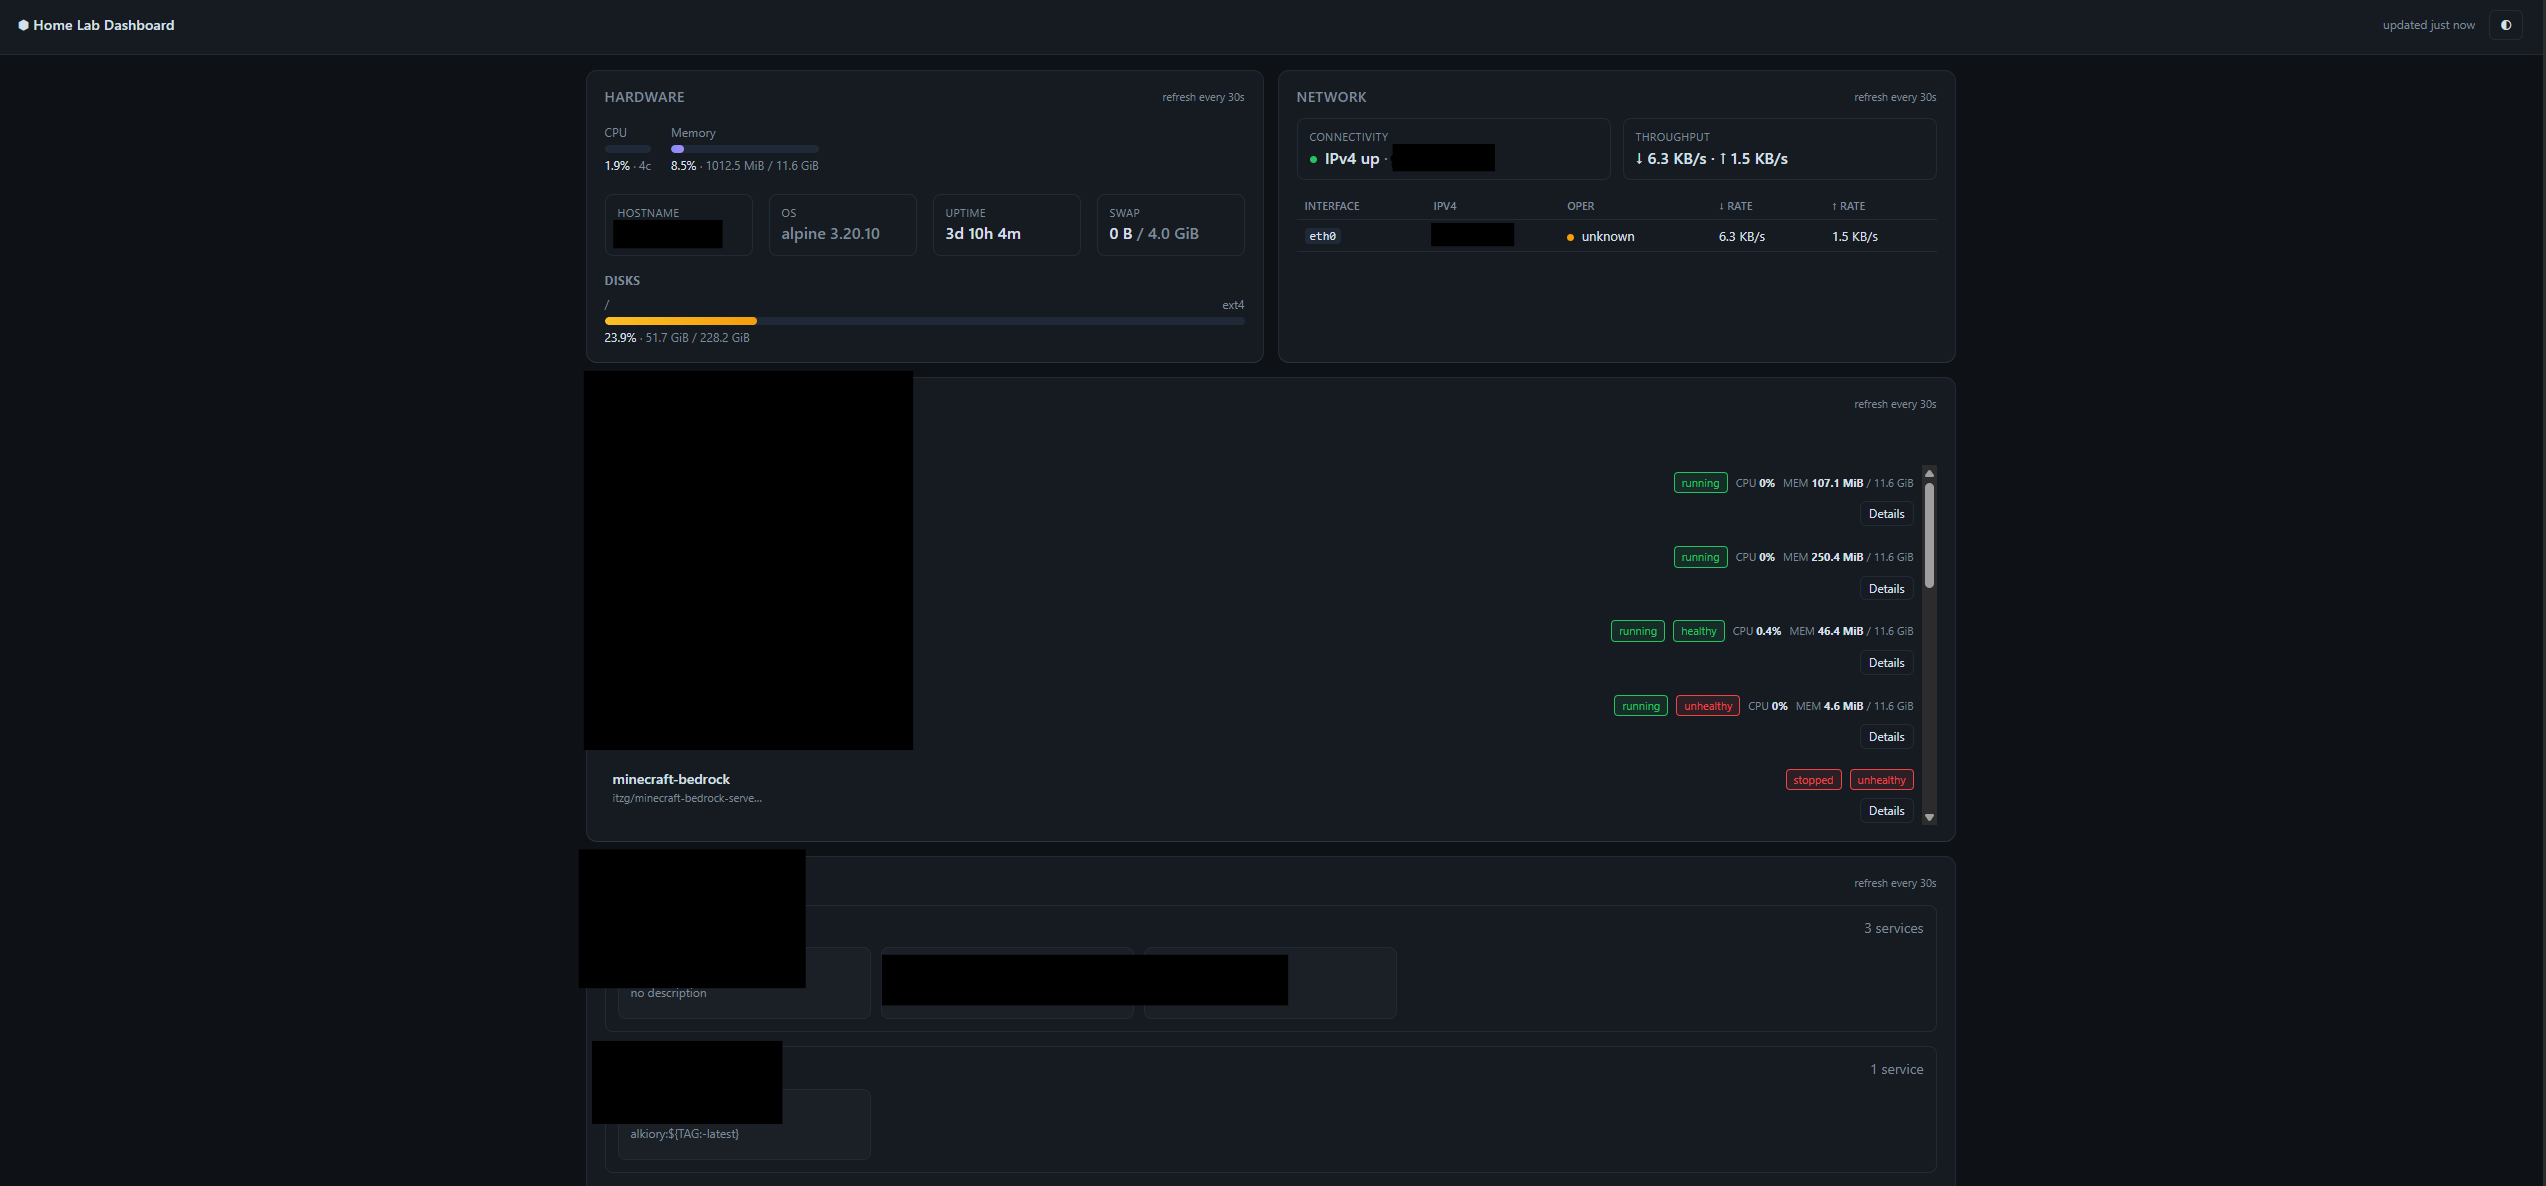This screenshot has height=1186, width=2546.
Task: Click 'refresh every 30s' in services panel
Action: (x=1895, y=884)
